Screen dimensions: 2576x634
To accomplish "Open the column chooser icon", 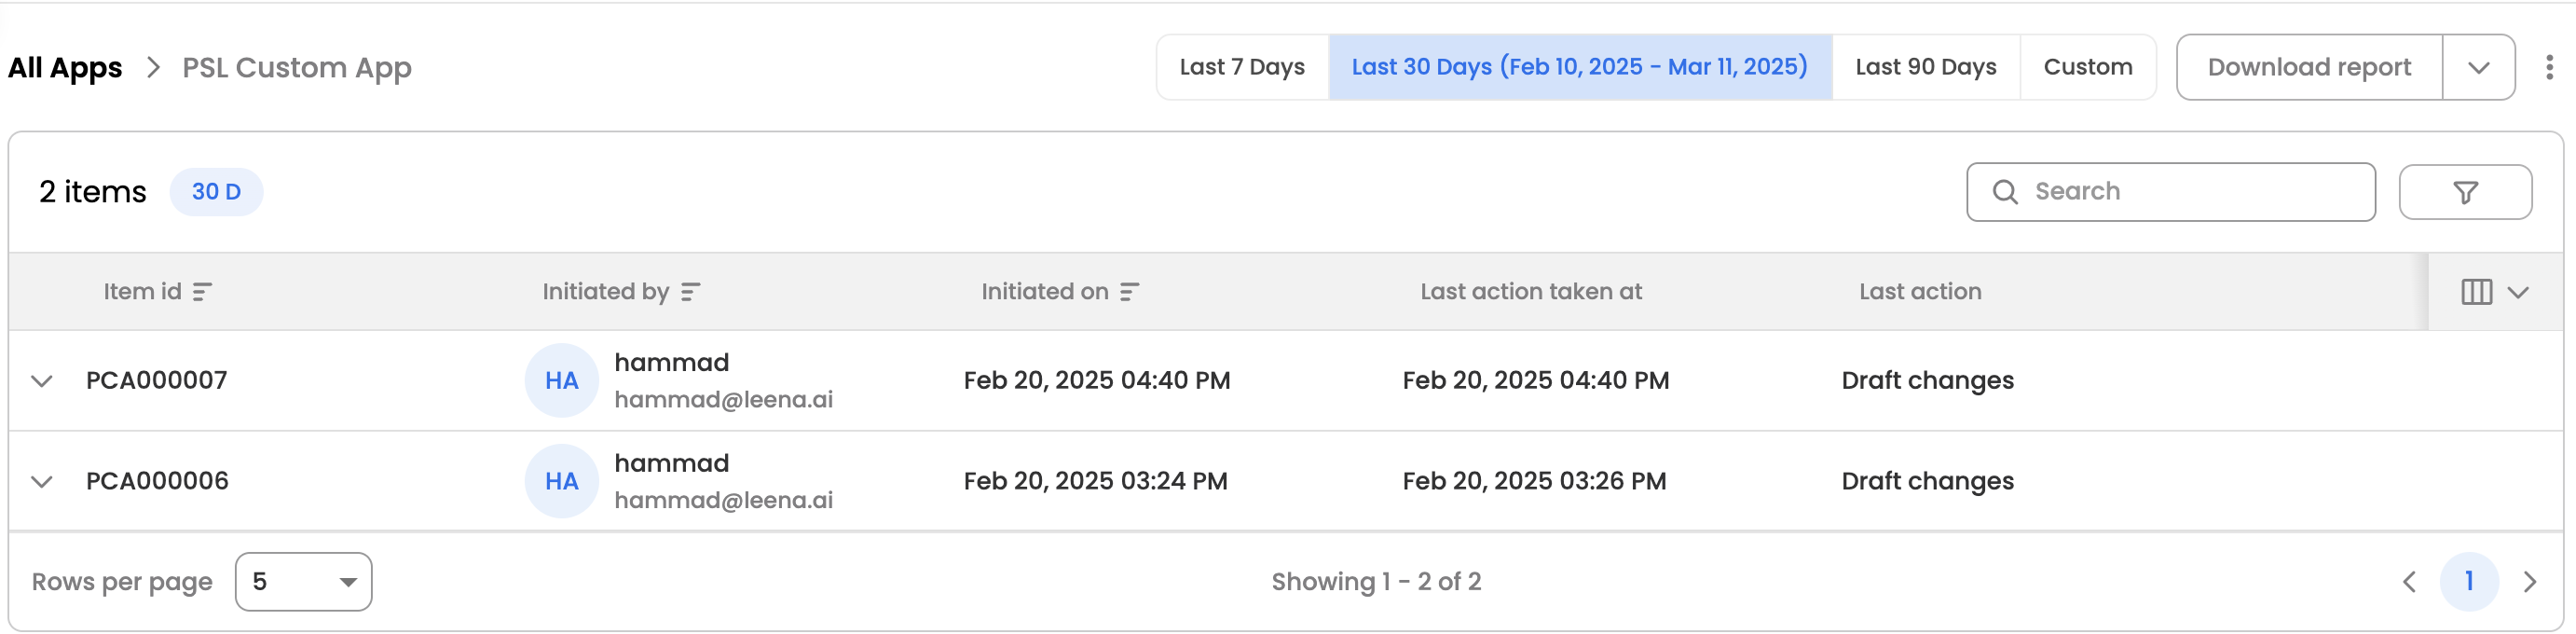I will click(2493, 292).
